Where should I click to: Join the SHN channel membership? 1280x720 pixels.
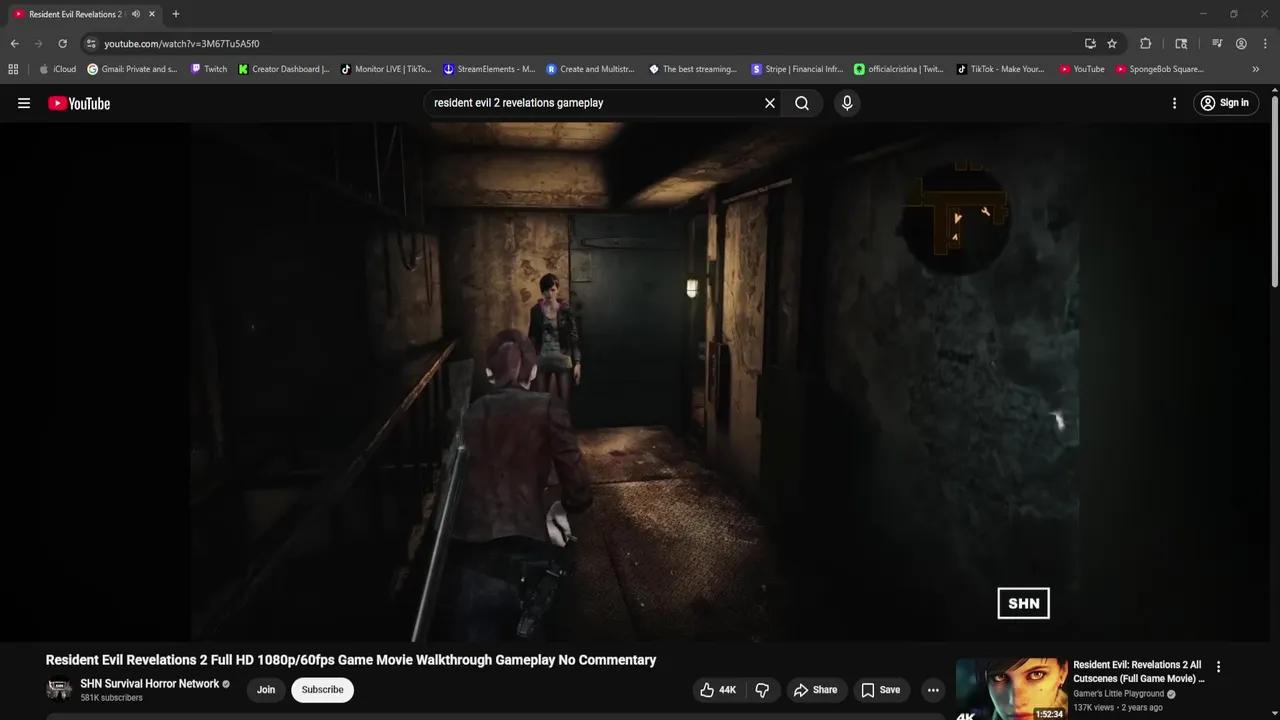click(266, 690)
